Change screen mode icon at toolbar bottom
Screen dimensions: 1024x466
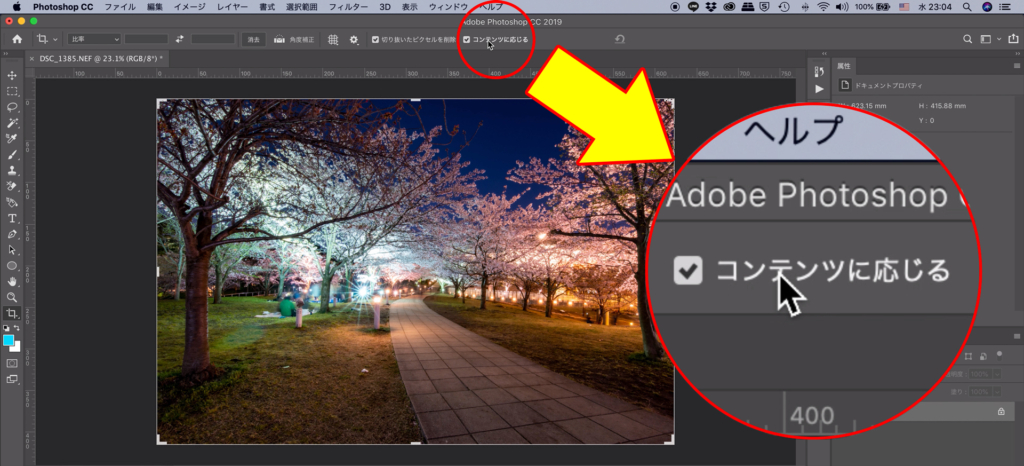click(12, 379)
